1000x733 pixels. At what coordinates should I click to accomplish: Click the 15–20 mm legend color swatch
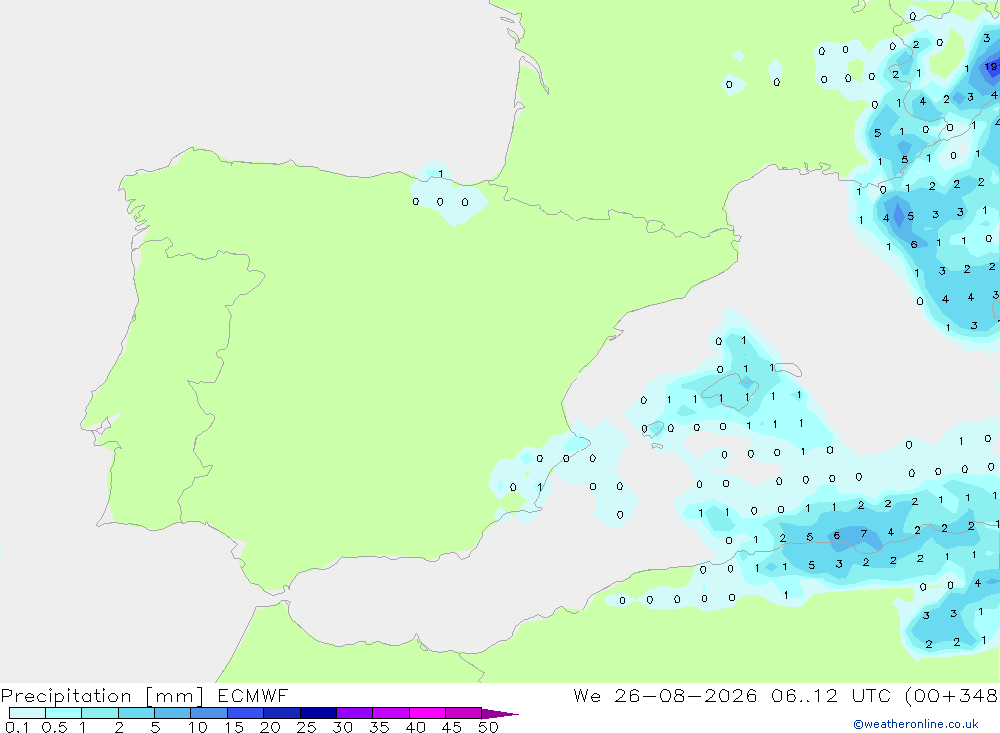click(246, 713)
